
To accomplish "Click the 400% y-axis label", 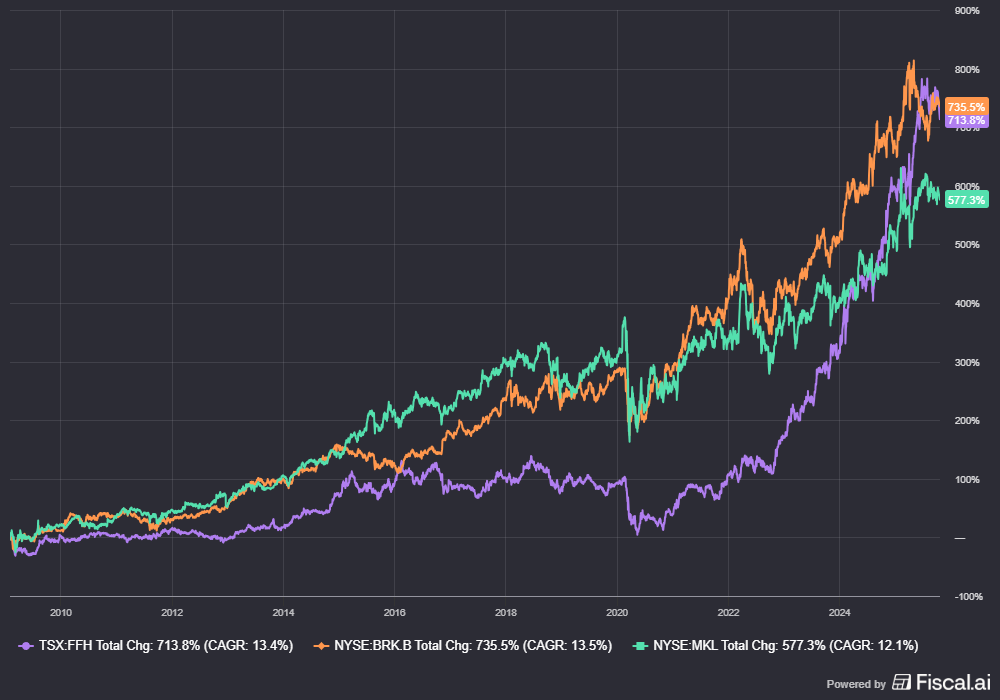I will (967, 303).
